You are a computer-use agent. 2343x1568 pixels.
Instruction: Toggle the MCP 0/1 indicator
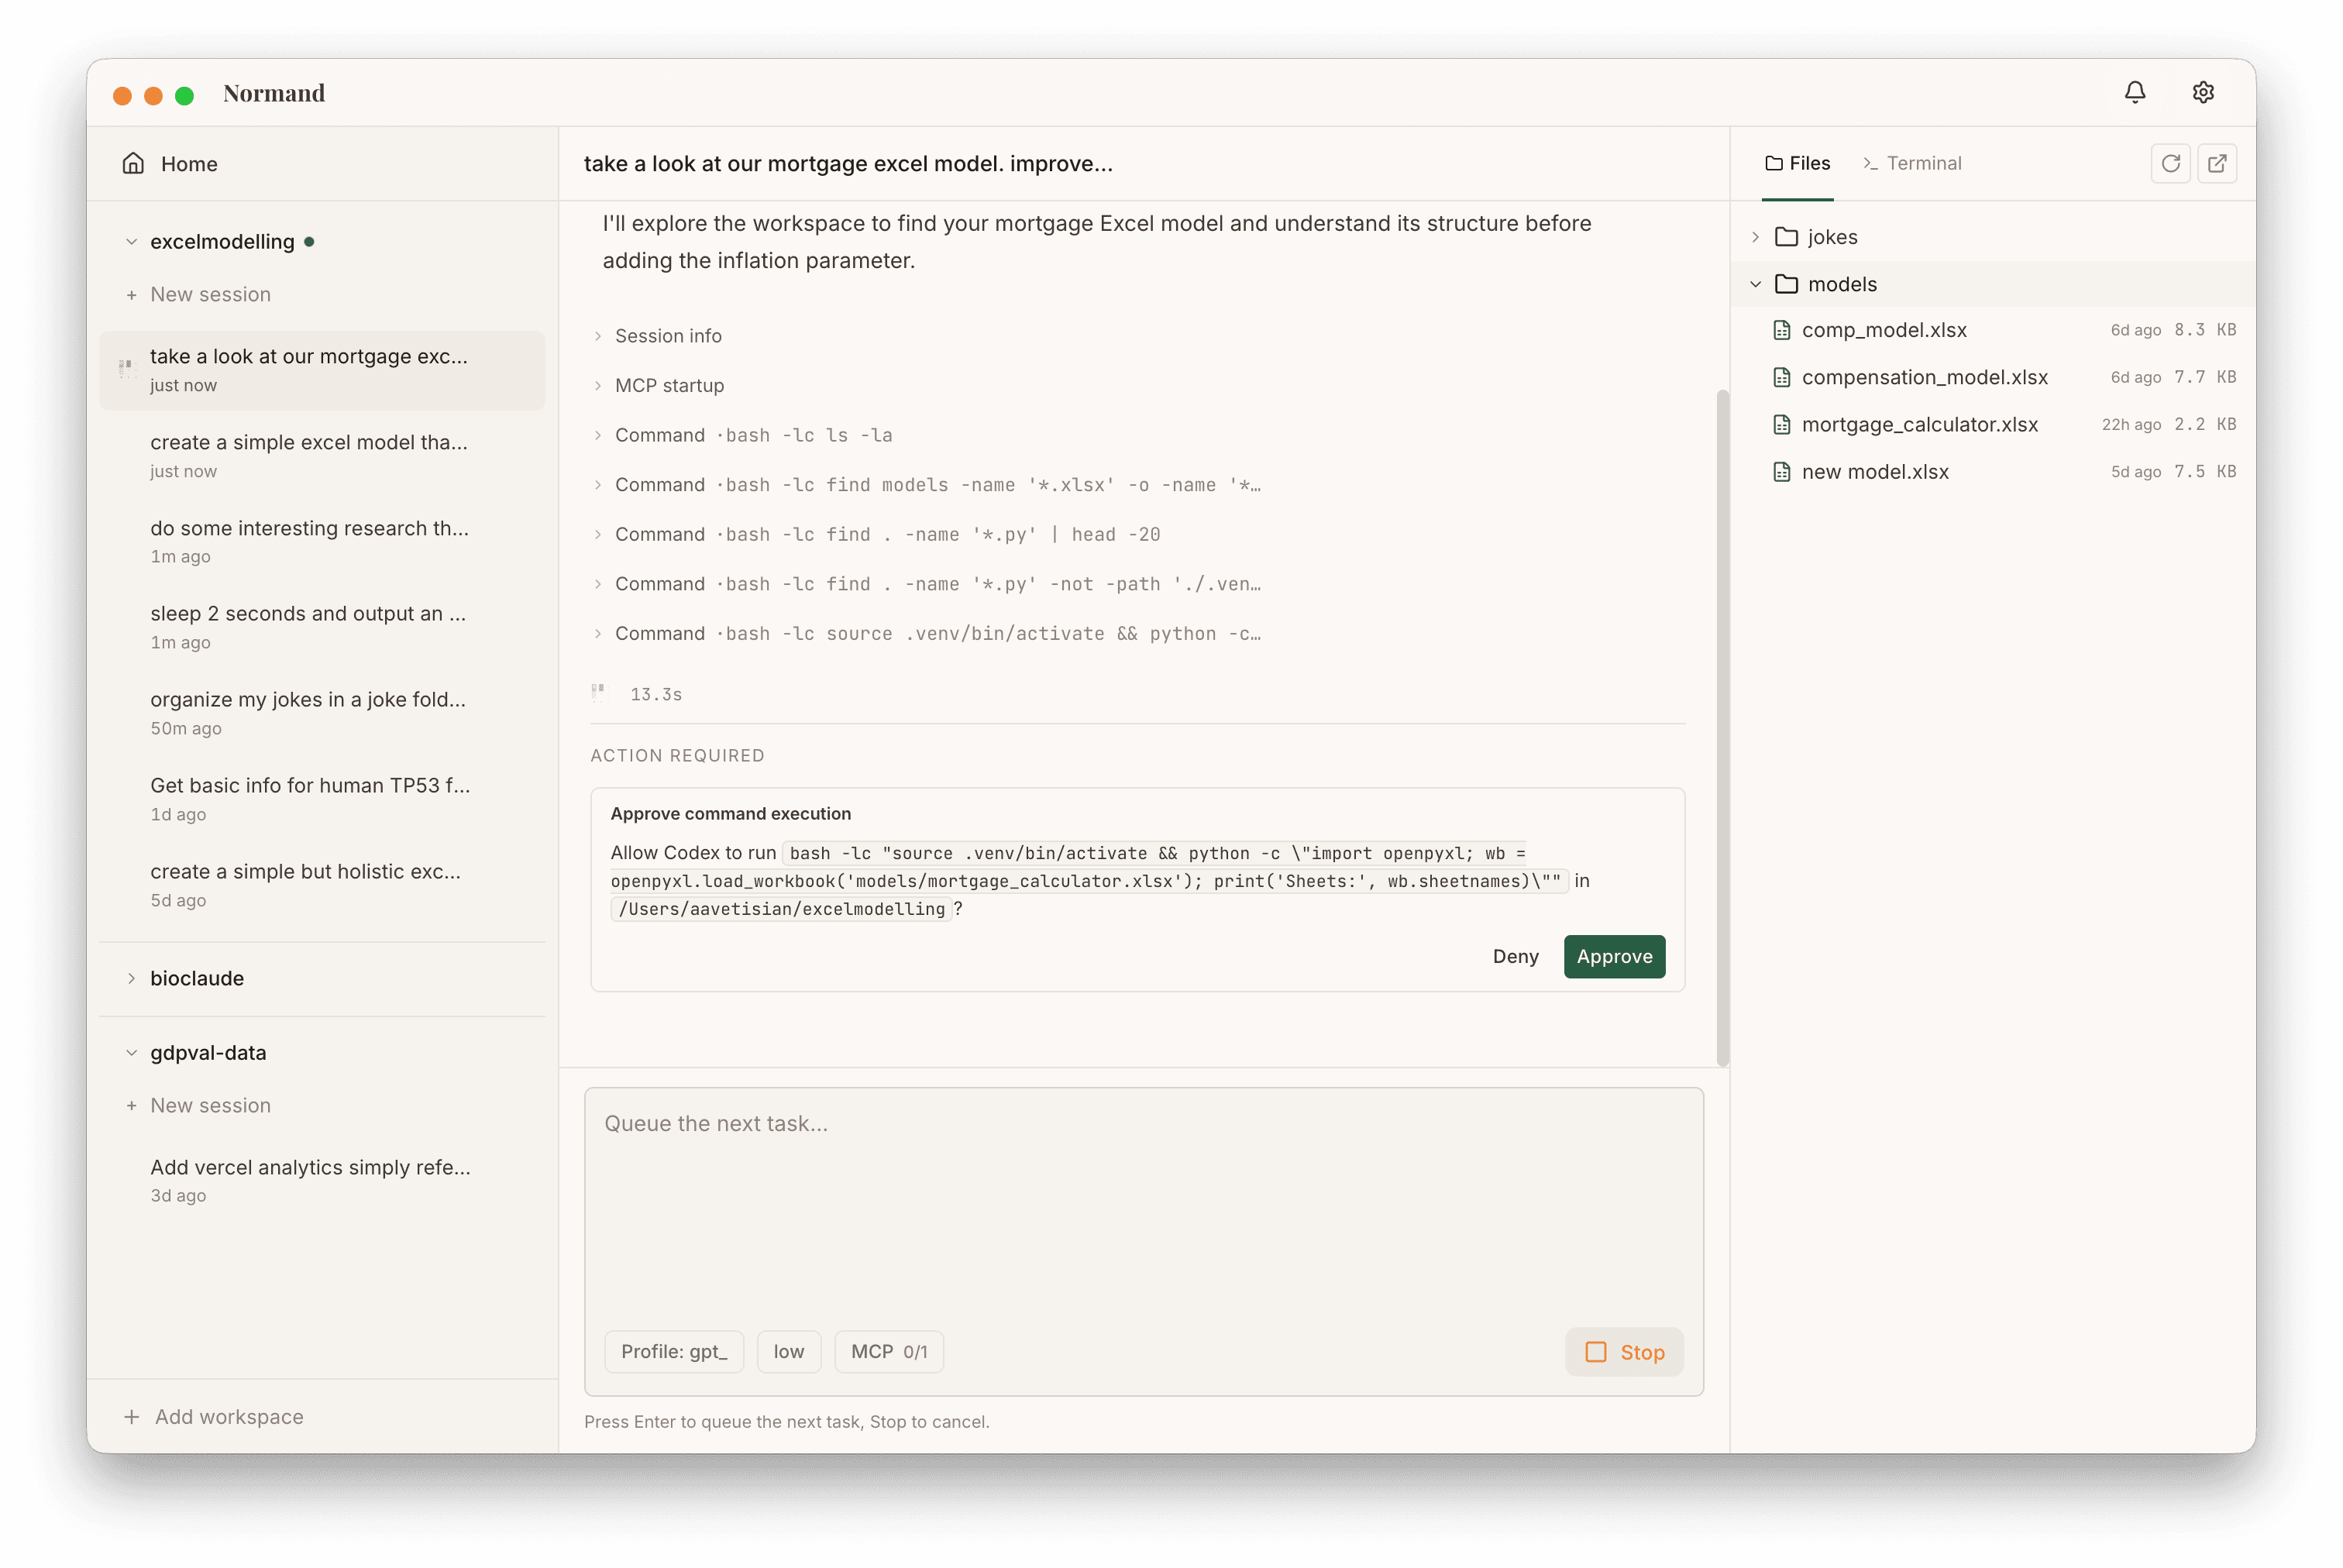tap(888, 1351)
